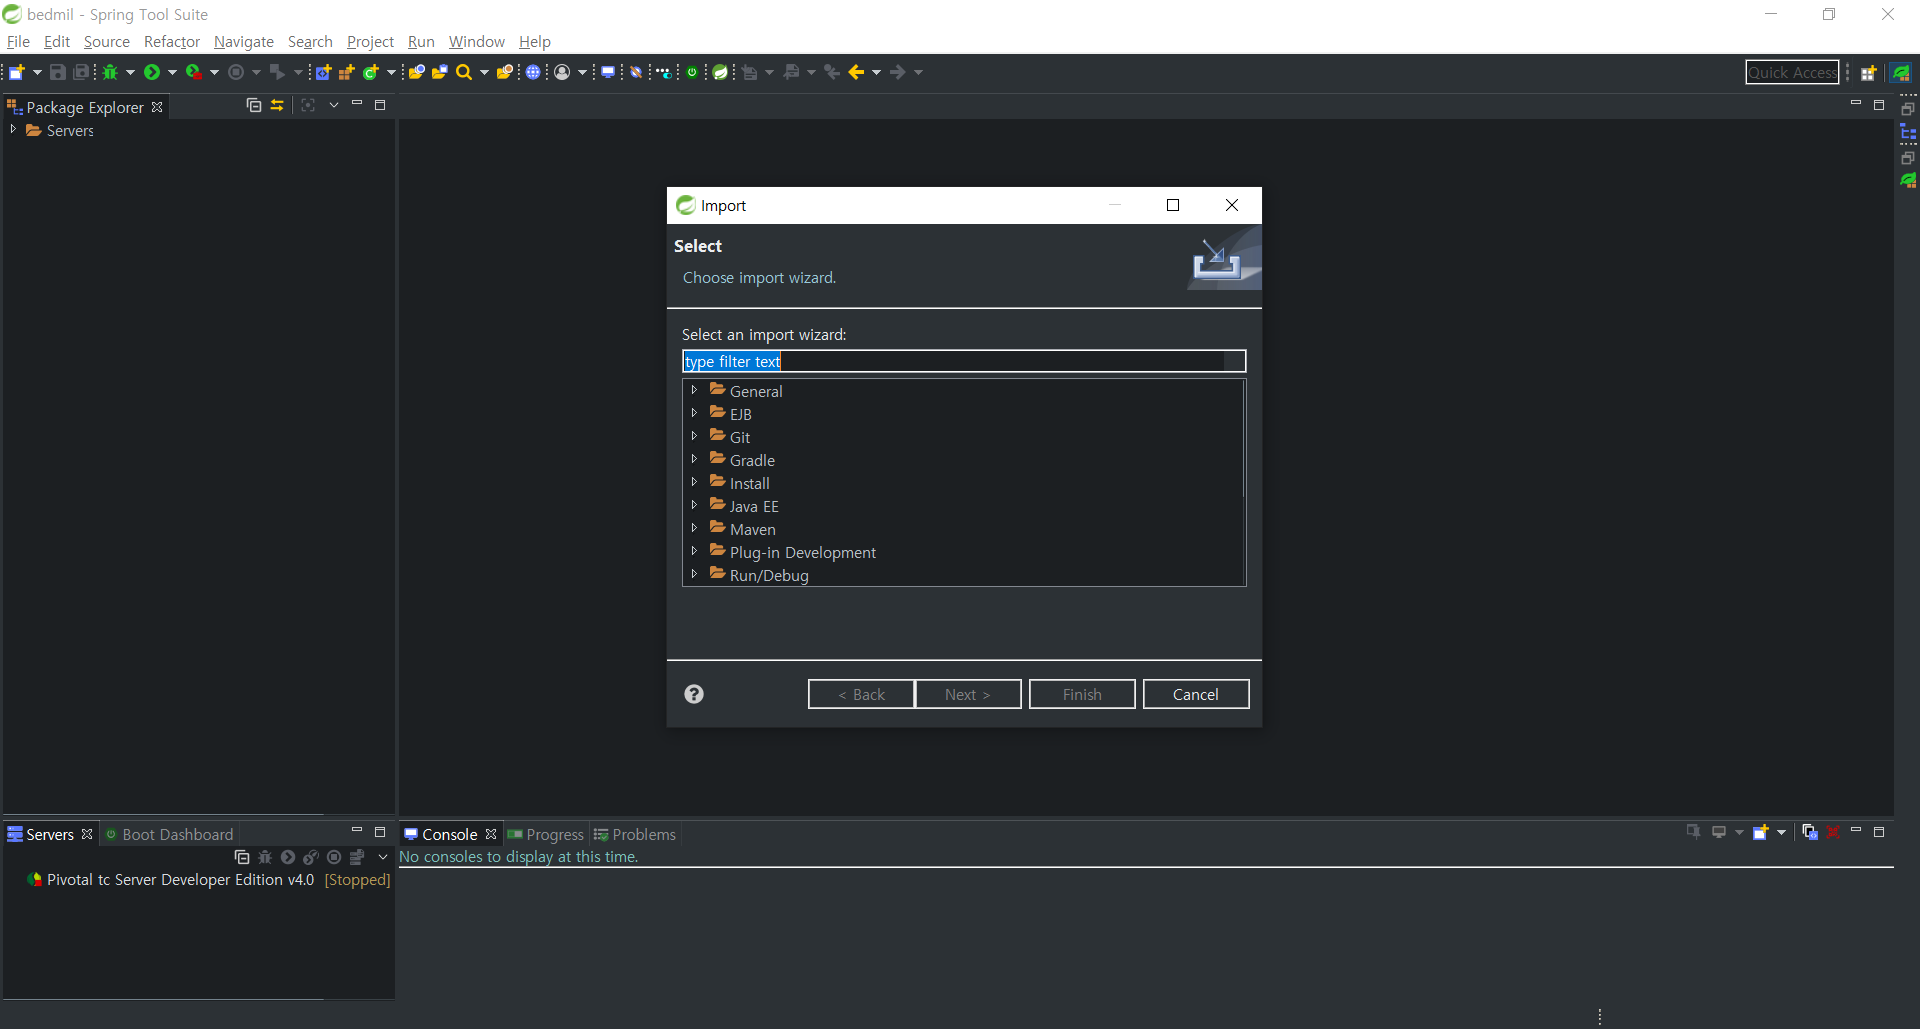Click the Boot Dashboard power icon in toolbar
1920x1029 pixels.
pos(692,72)
